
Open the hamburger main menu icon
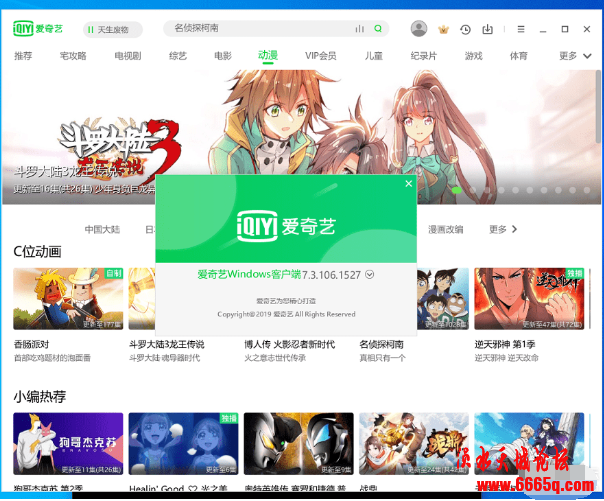click(x=521, y=29)
